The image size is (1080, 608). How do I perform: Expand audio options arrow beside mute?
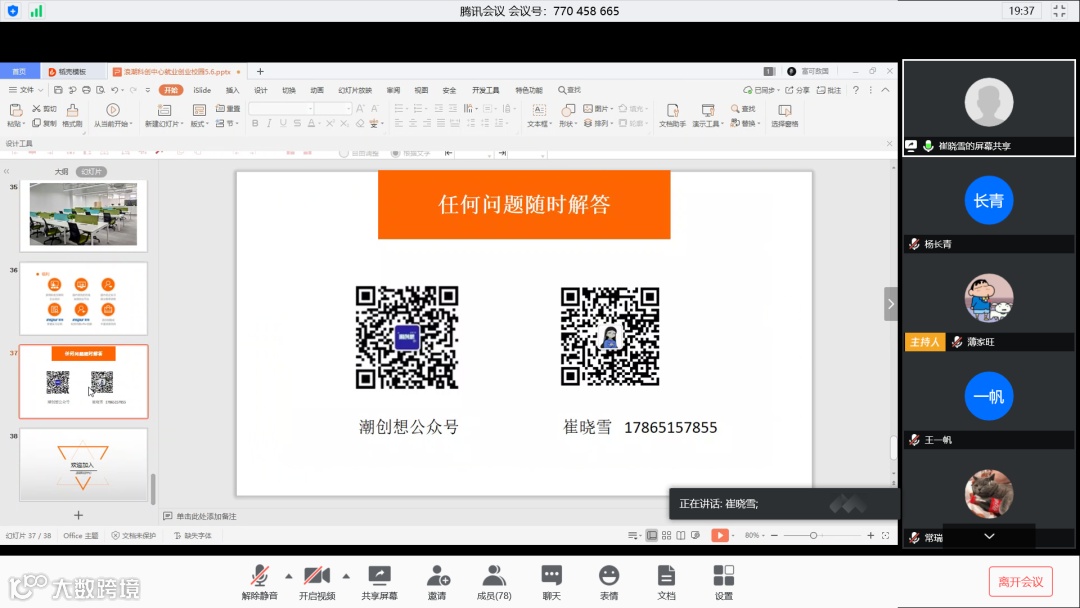(x=289, y=576)
